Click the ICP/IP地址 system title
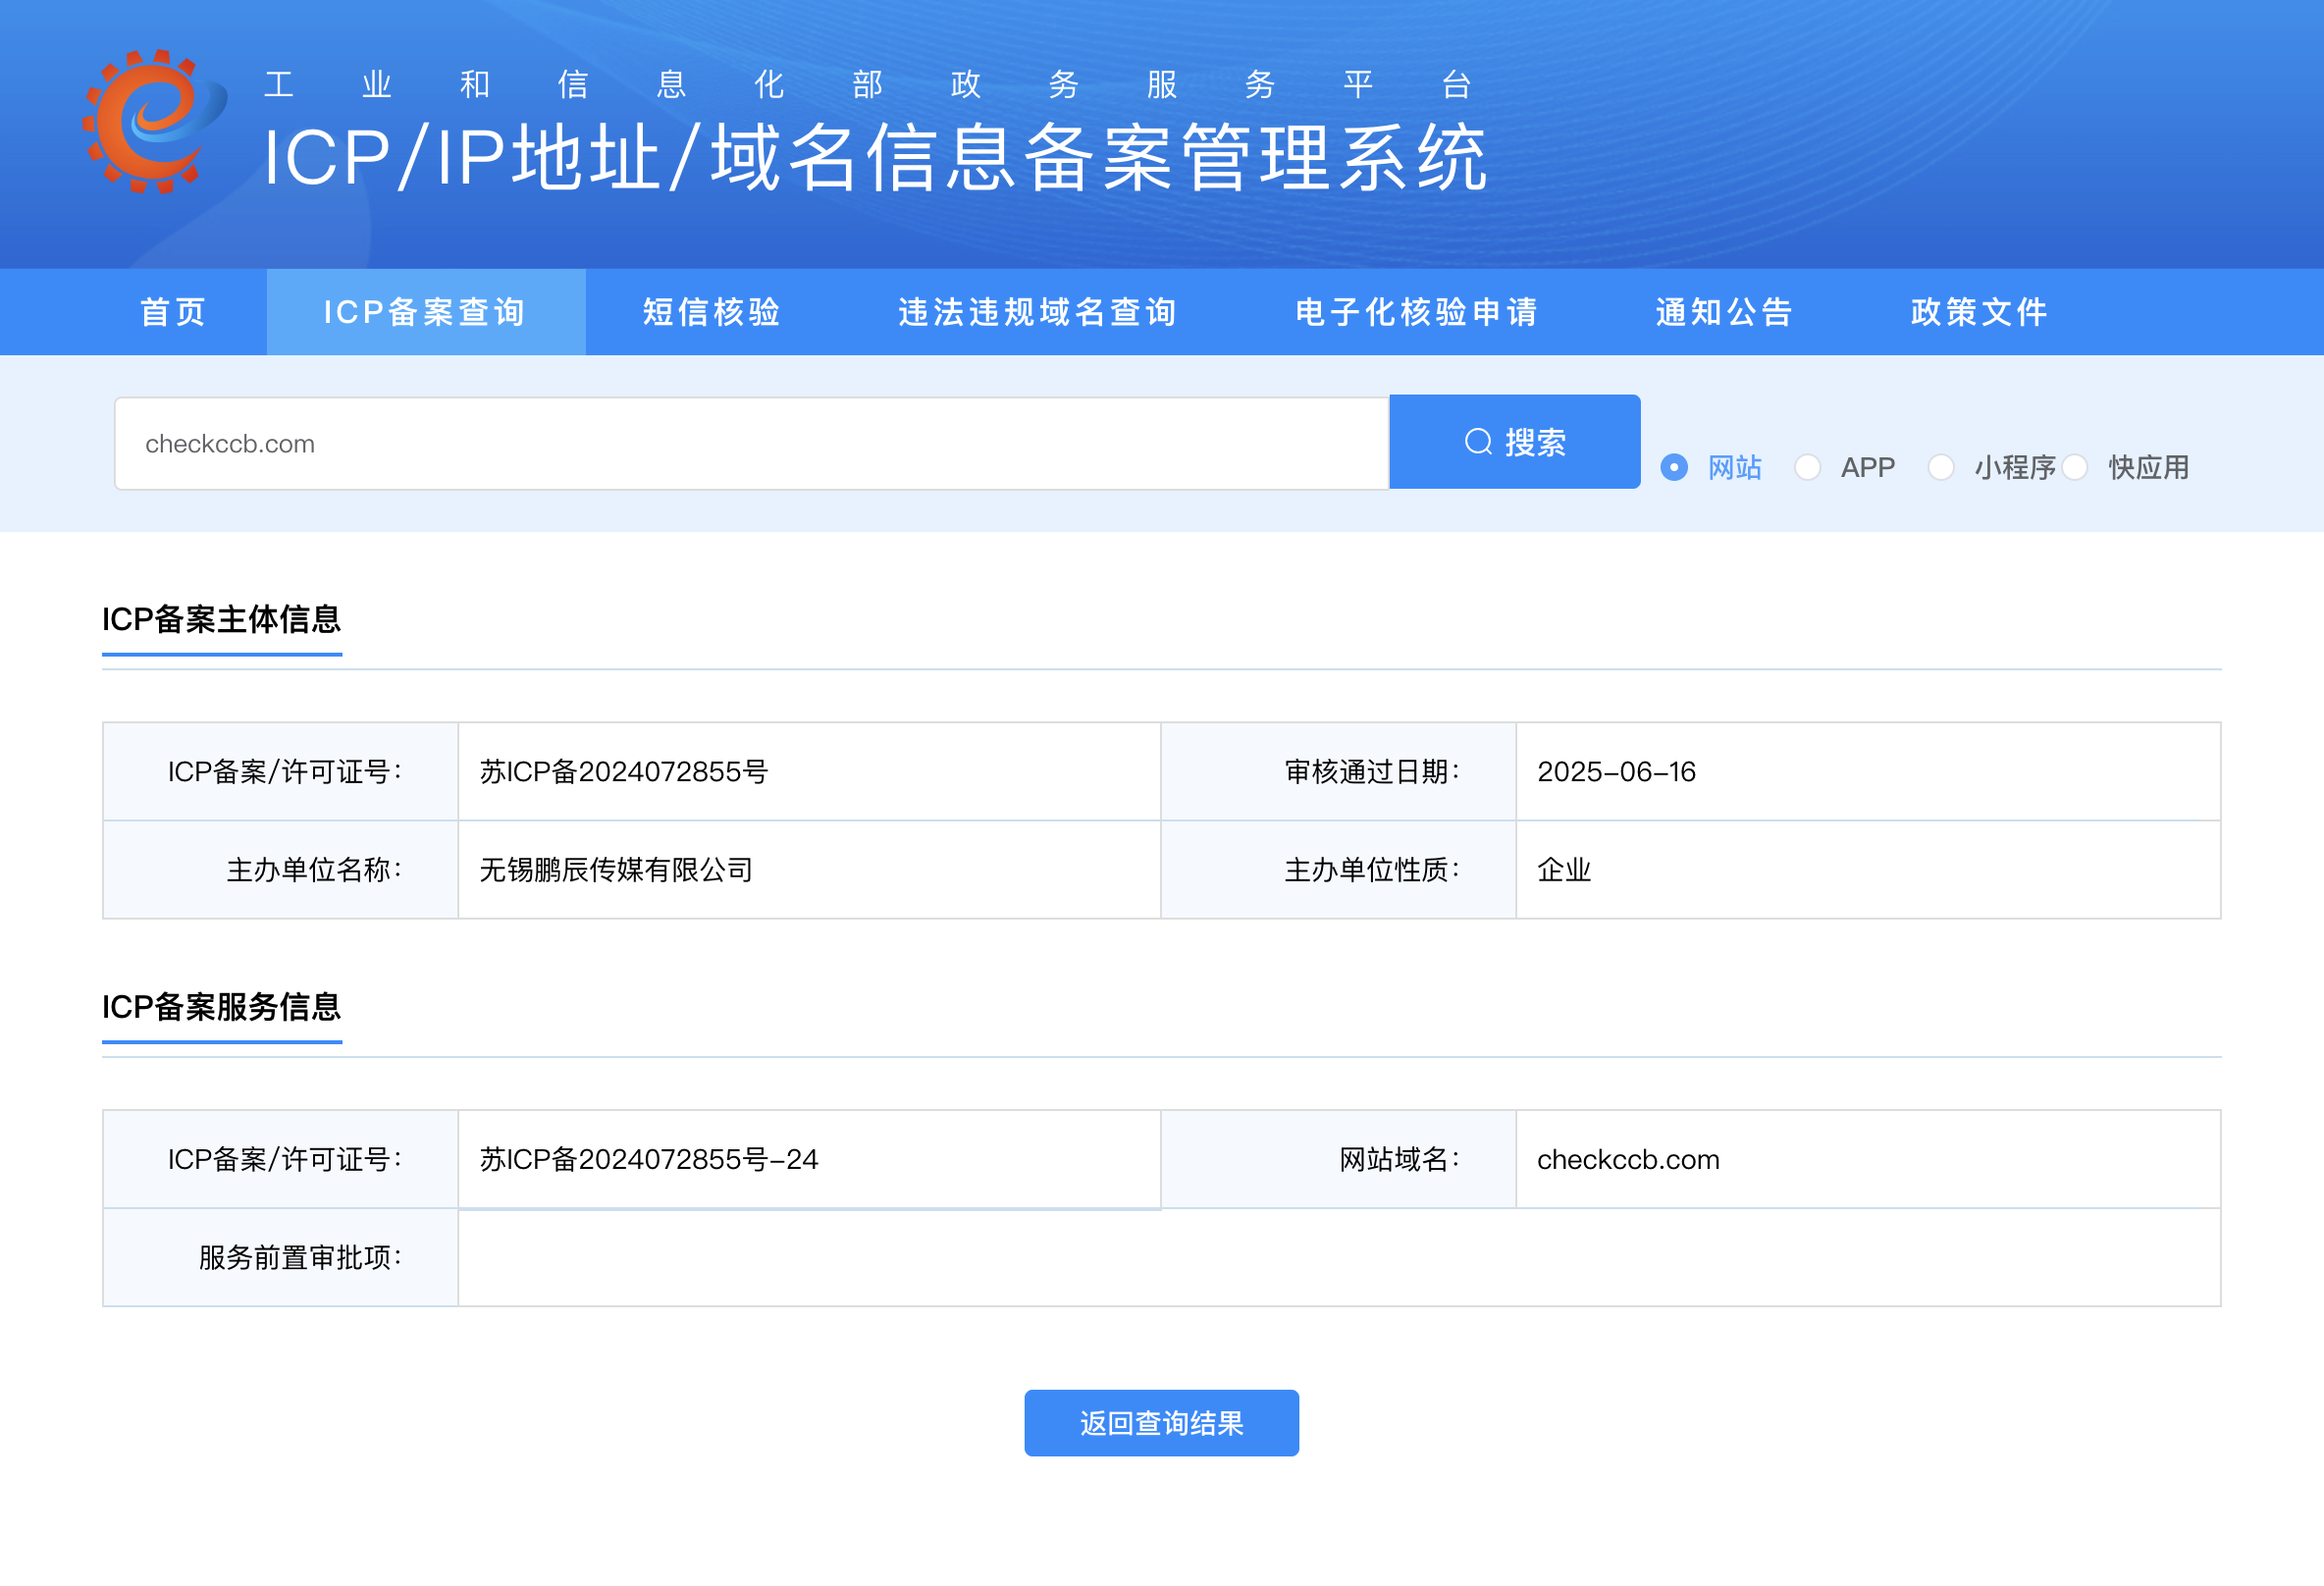 pyautogui.click(x=875, y=158)
